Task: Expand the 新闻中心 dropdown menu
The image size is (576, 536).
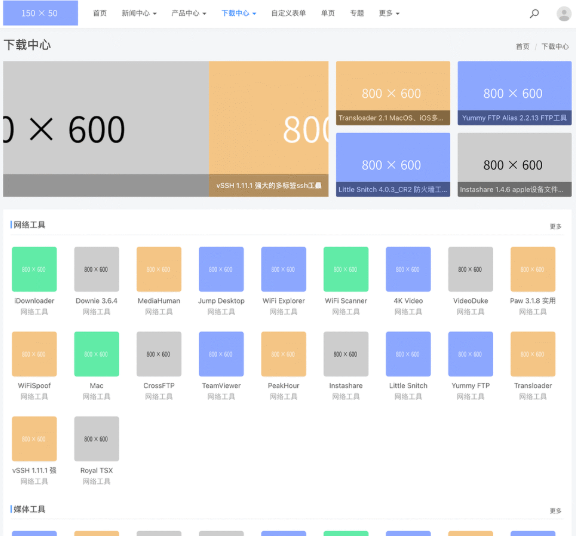Action: 139,13
